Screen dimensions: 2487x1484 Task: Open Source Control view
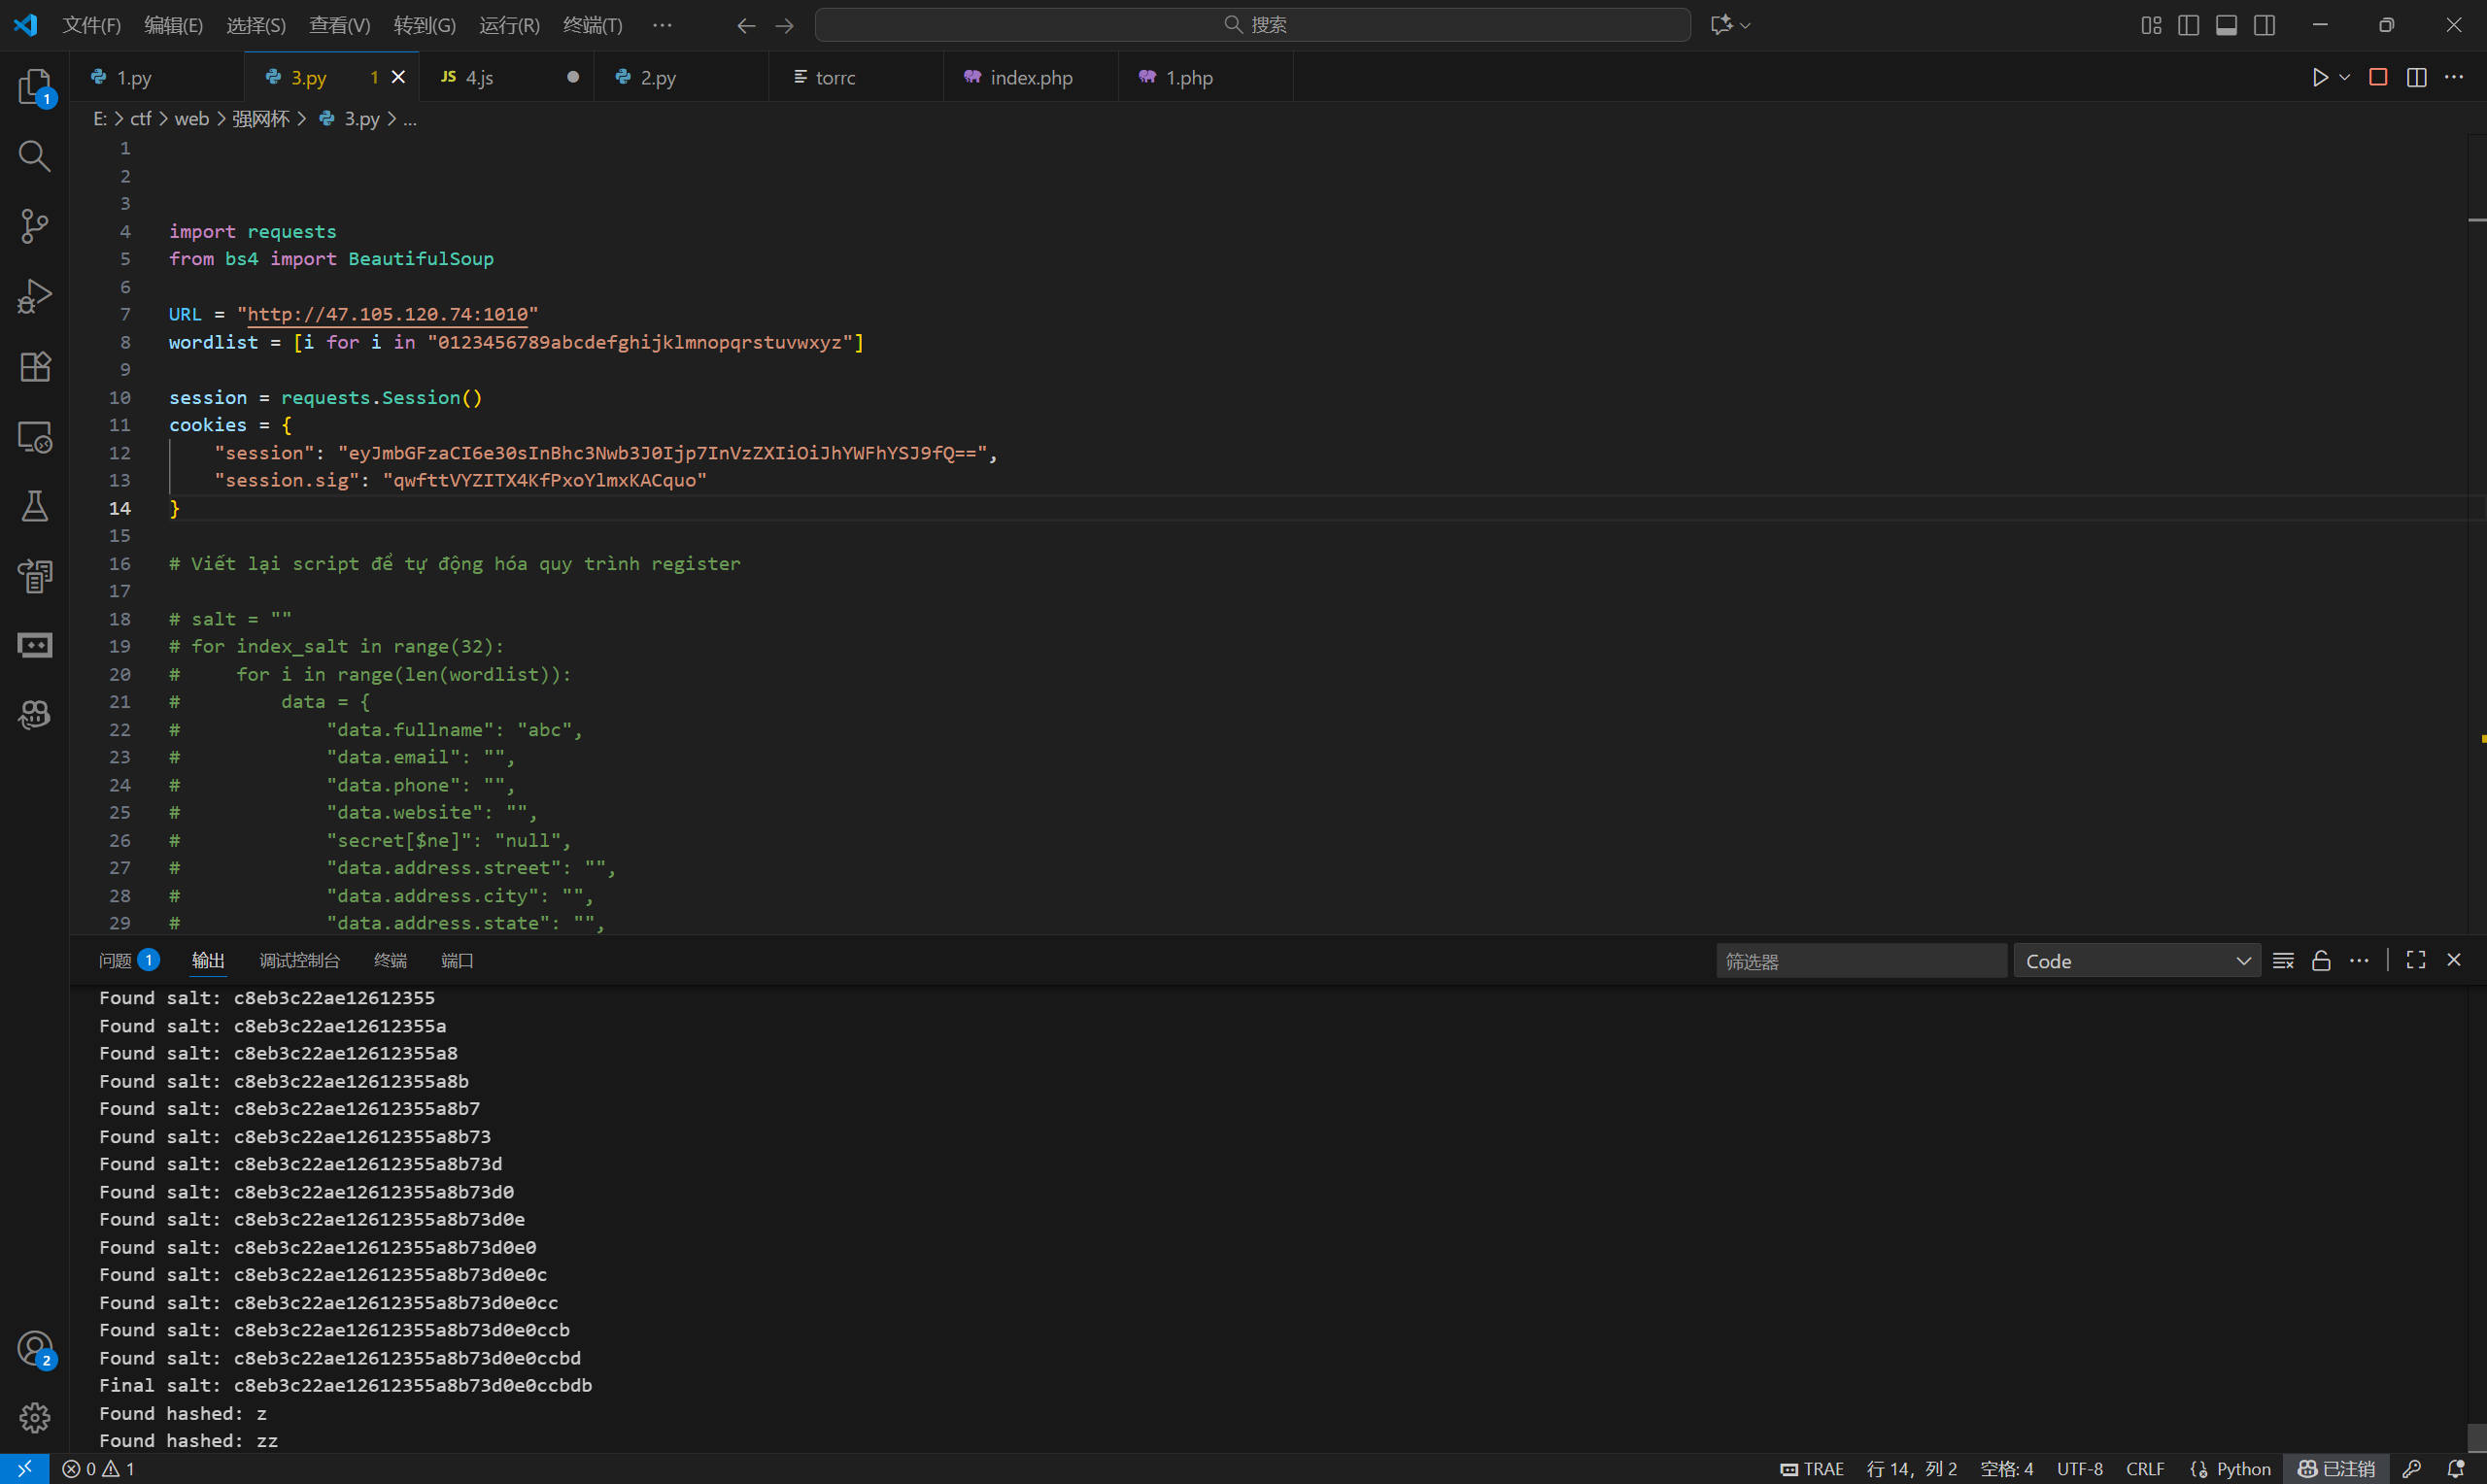pos(34,226)
